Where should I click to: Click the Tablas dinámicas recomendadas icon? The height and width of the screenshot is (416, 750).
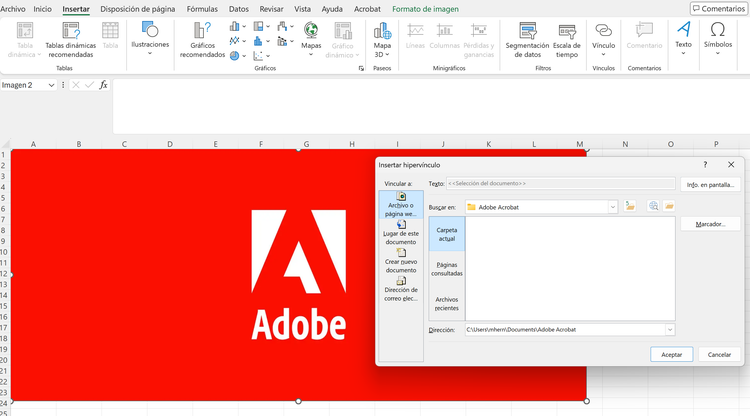(70, 31)
